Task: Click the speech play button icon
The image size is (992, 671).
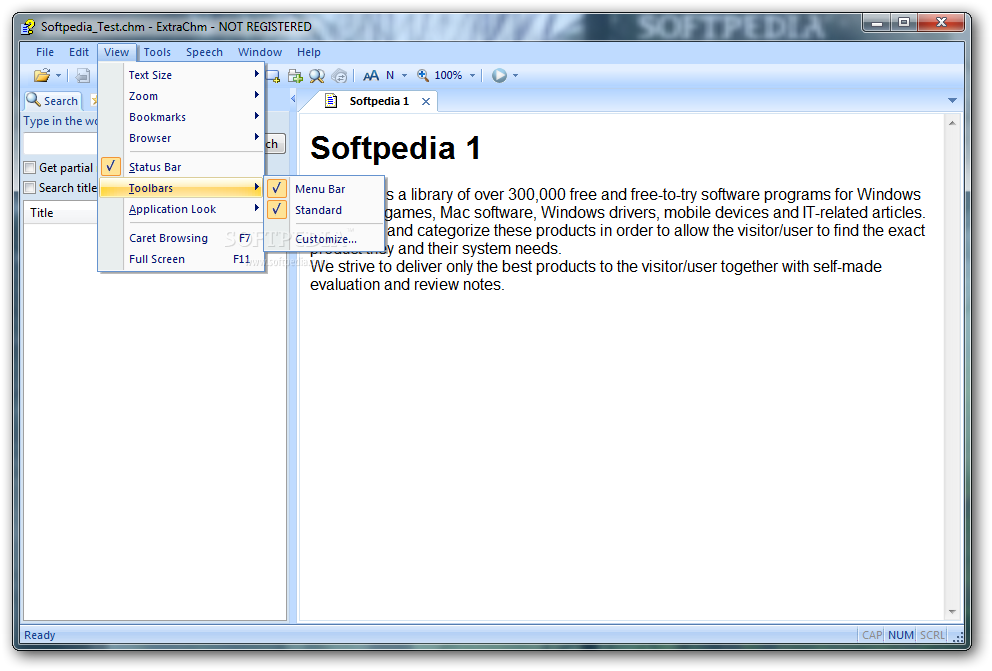Action: click(x=499, y=76)
